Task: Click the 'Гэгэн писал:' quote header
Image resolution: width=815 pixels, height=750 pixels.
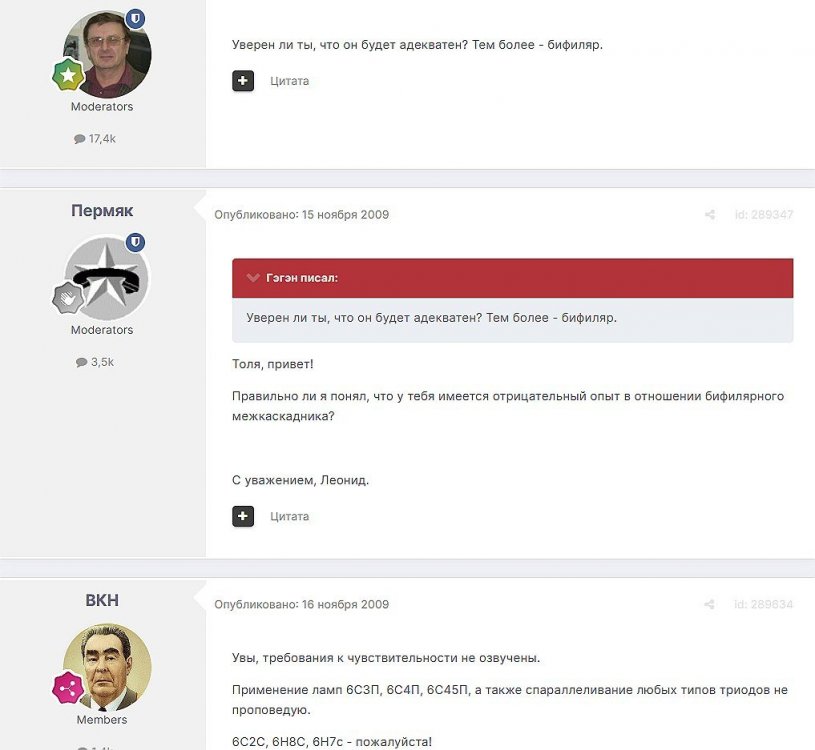Action: [302, 278]
